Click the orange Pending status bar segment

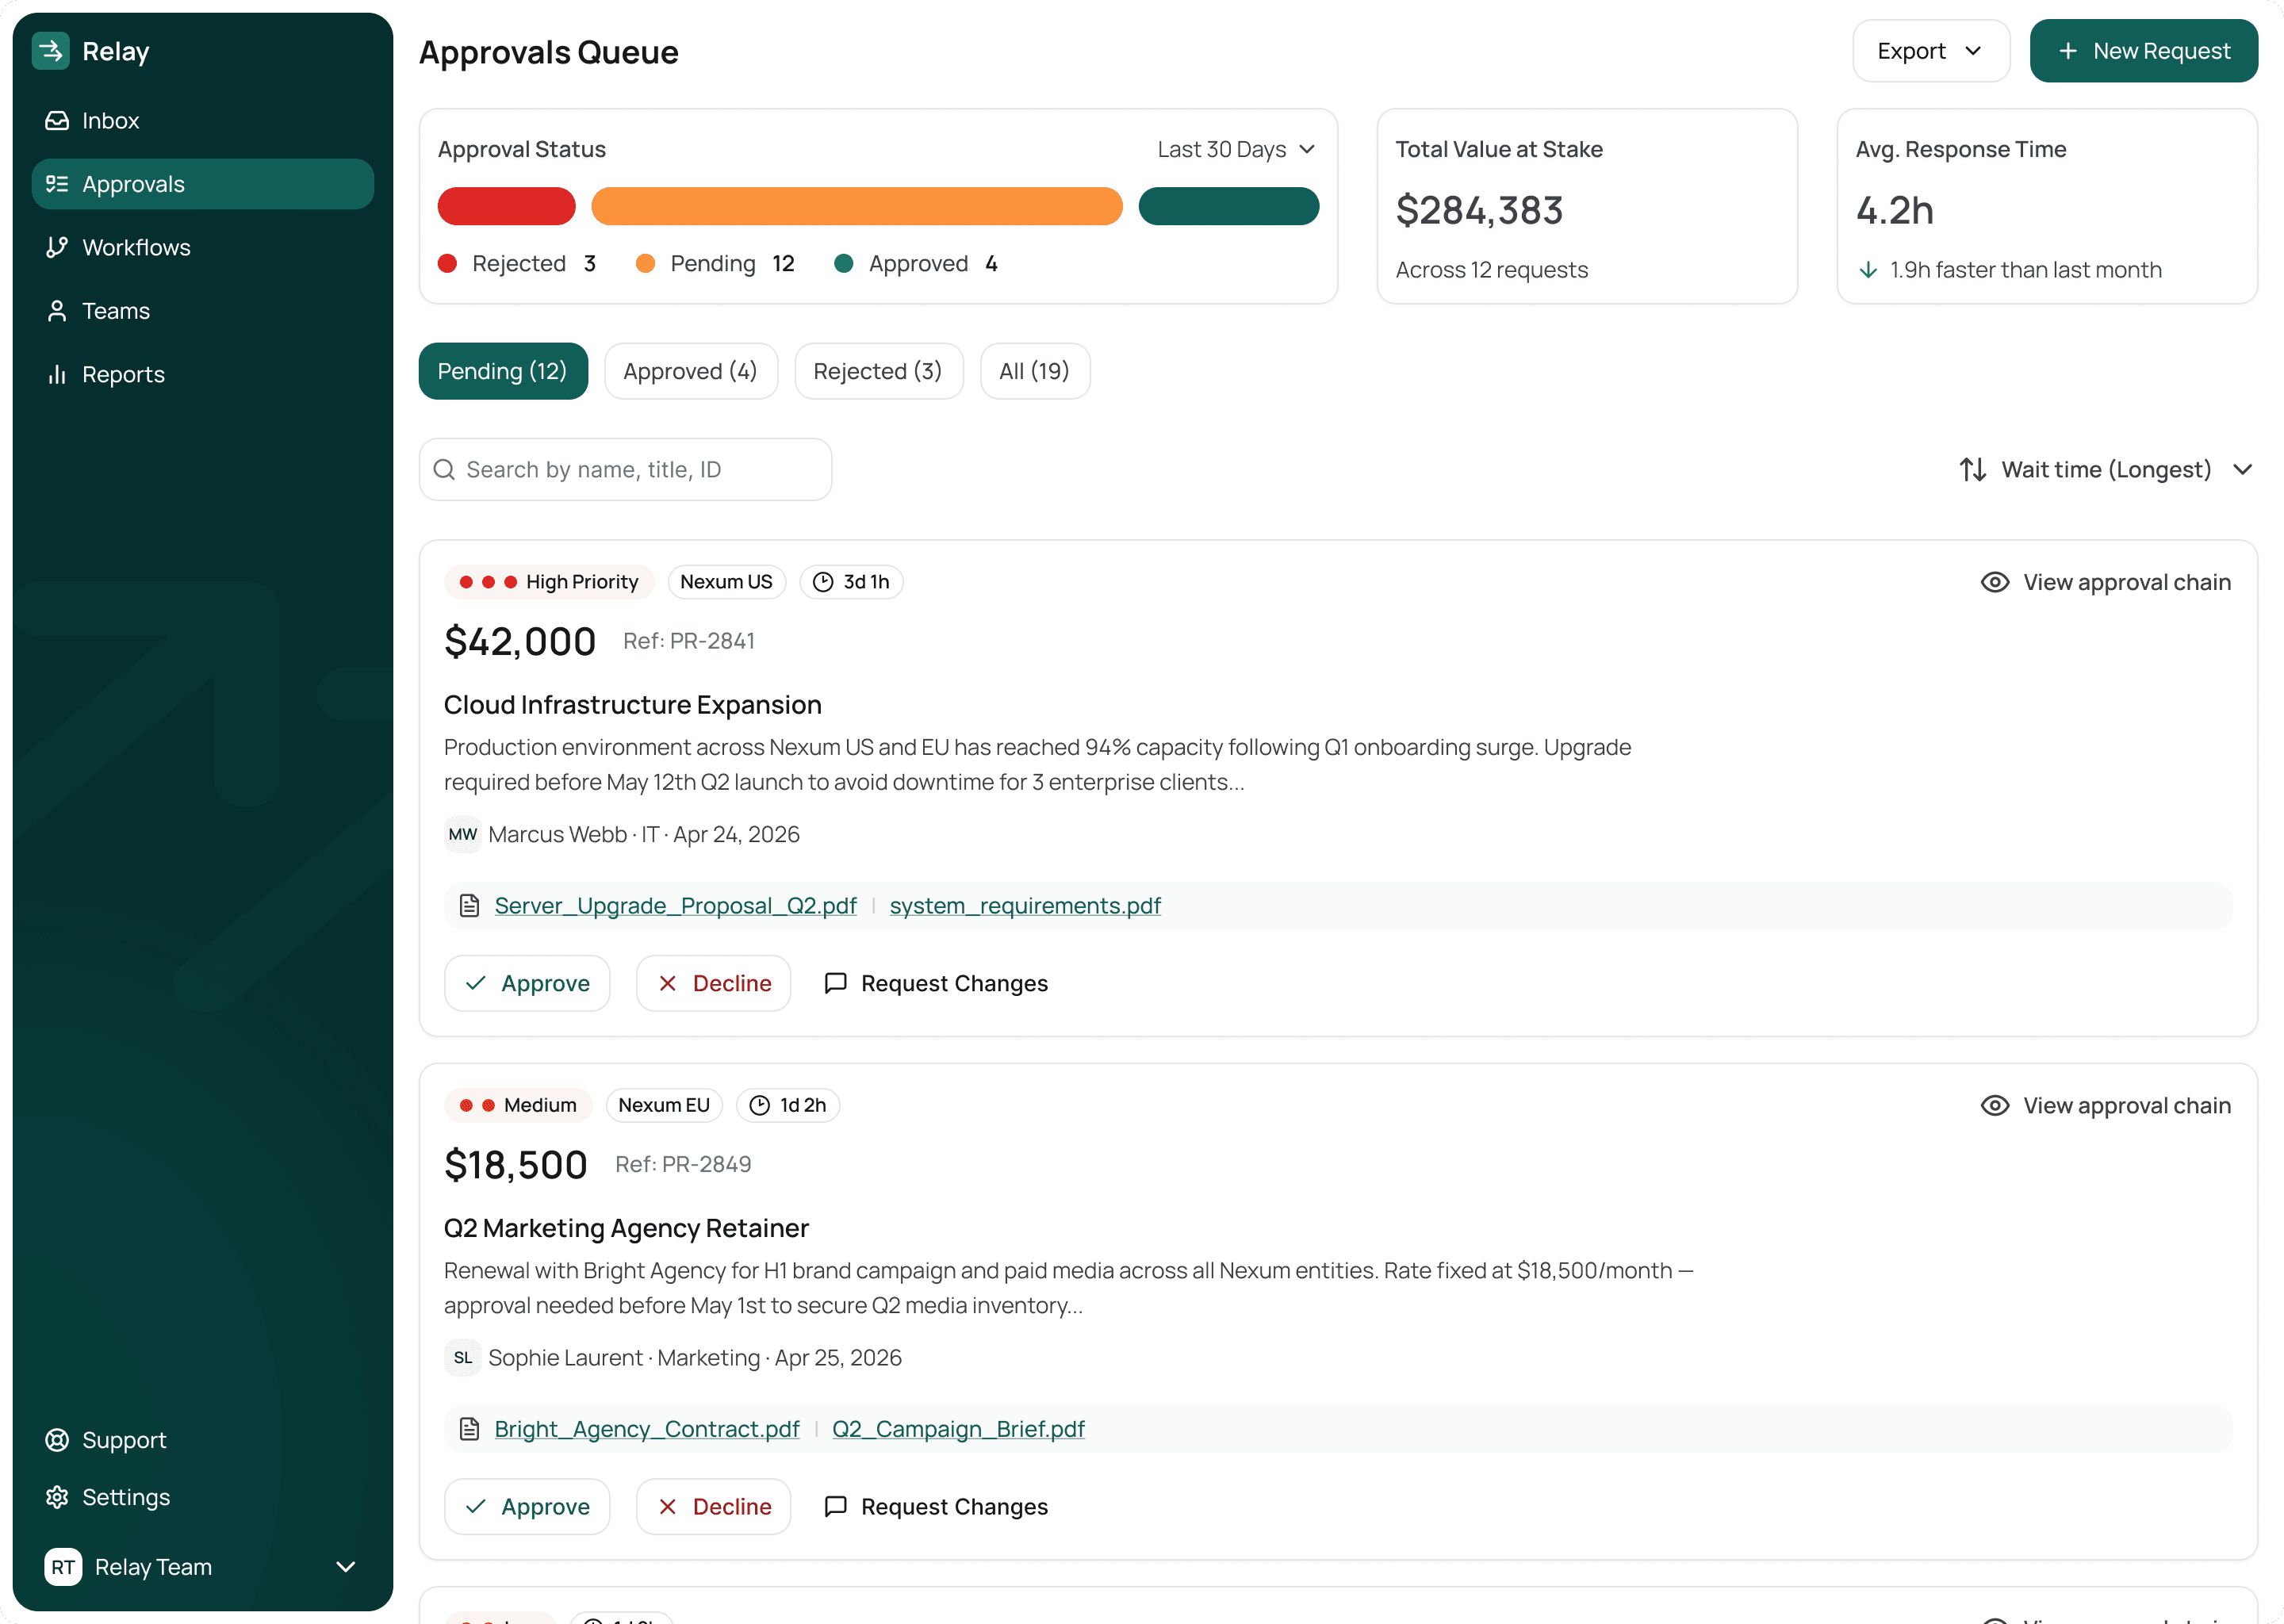click(x=856, y=206)
